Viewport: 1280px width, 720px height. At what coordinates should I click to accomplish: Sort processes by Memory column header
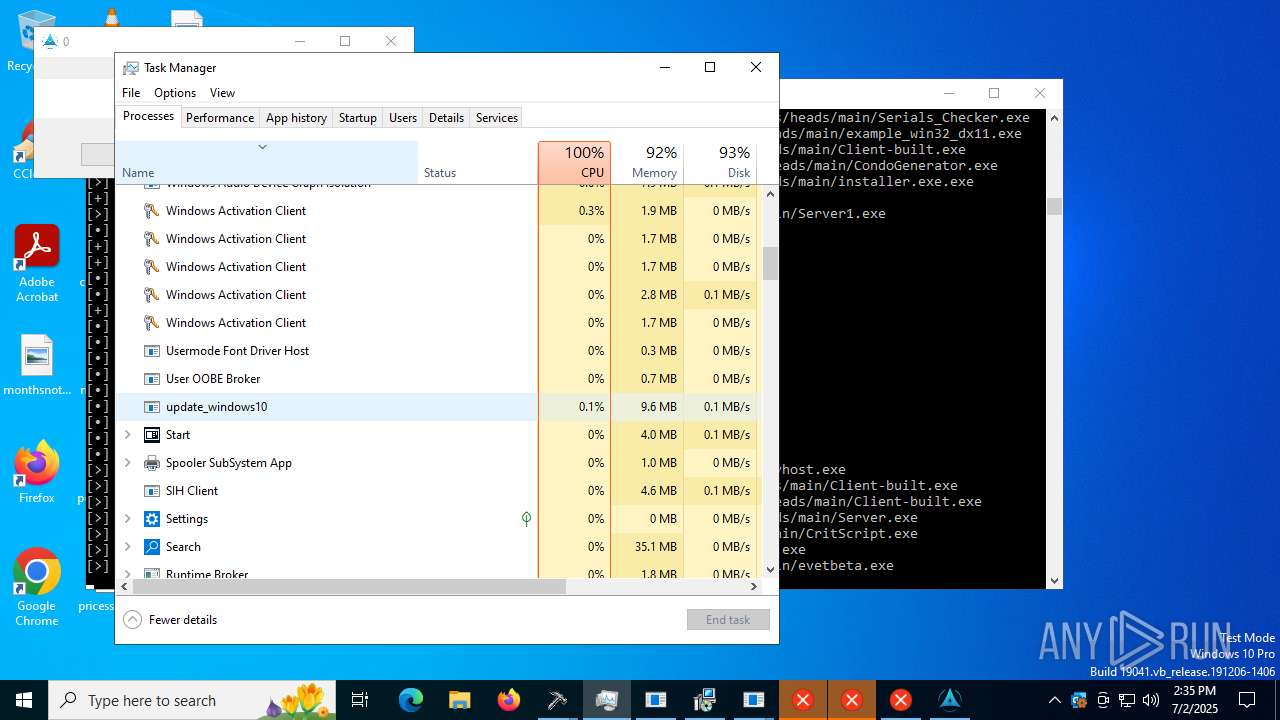pos(647,162)
